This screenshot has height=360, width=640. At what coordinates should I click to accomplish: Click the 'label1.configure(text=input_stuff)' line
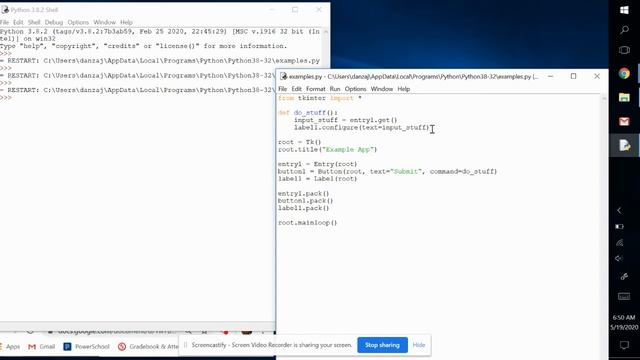pyautogui.click(x=362, y=127)
